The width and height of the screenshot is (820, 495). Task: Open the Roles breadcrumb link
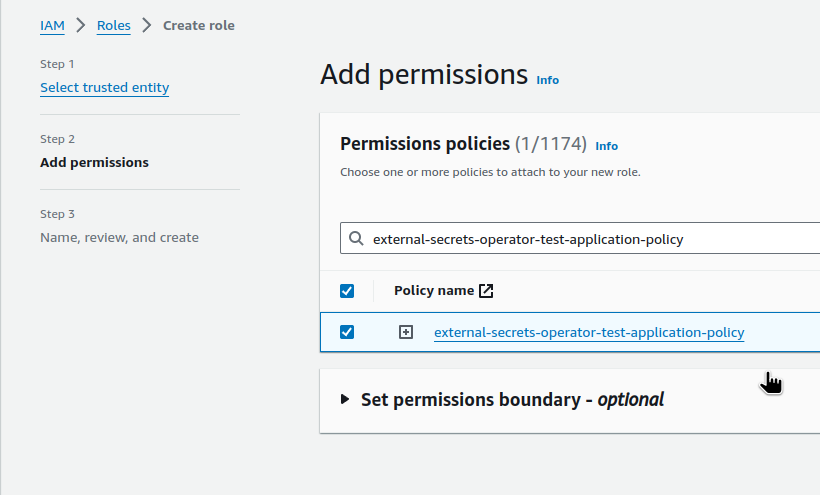[113, 26]
